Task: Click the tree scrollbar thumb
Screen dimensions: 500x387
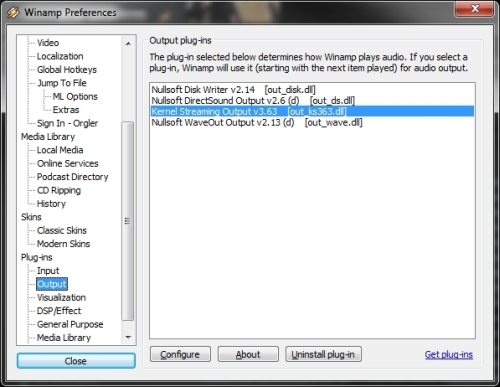Action: 128,221
